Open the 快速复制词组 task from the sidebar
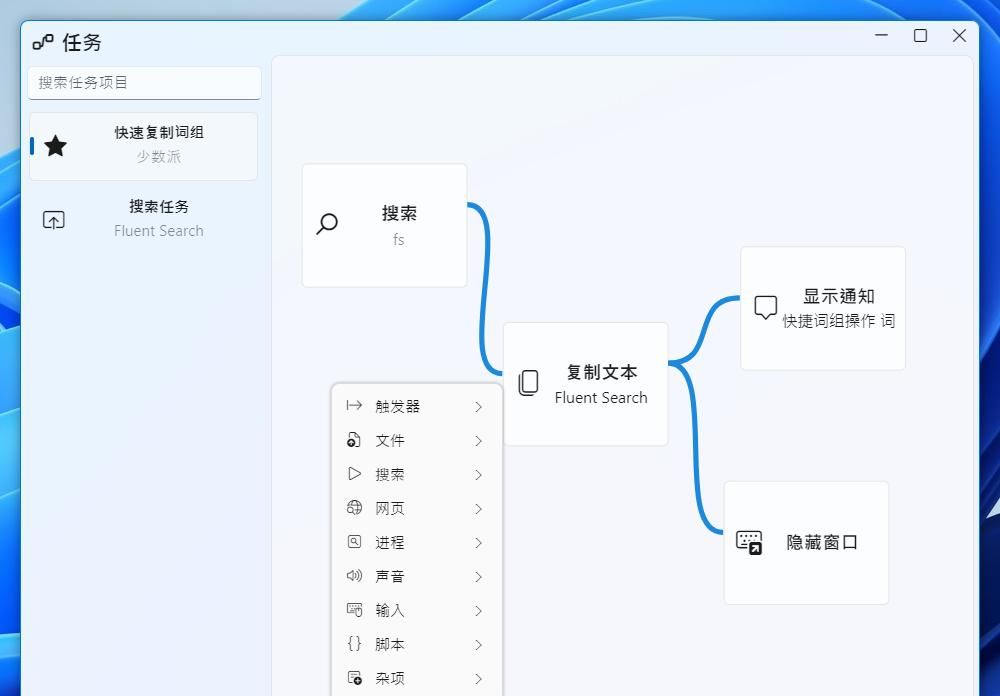The width and height of the screenshot is (1000, 696). click(145, 146)
